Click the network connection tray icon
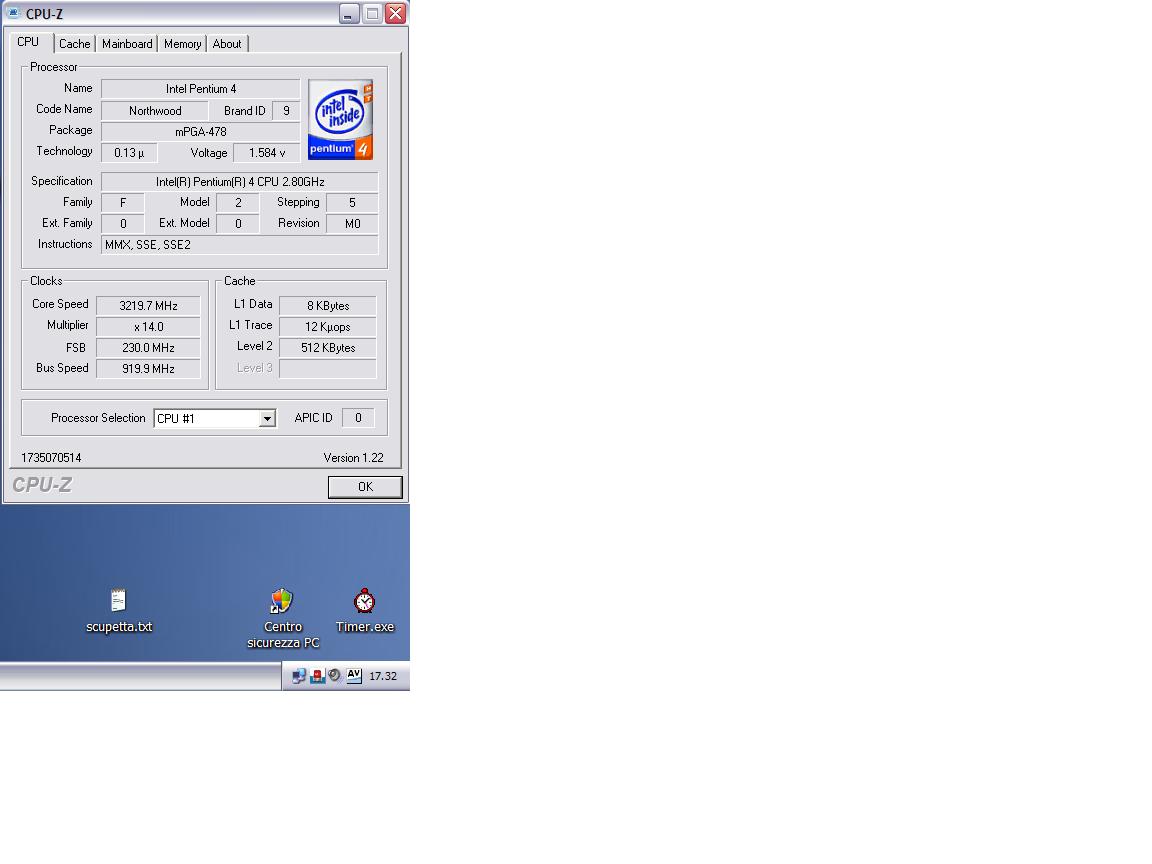 click(299, 676)
